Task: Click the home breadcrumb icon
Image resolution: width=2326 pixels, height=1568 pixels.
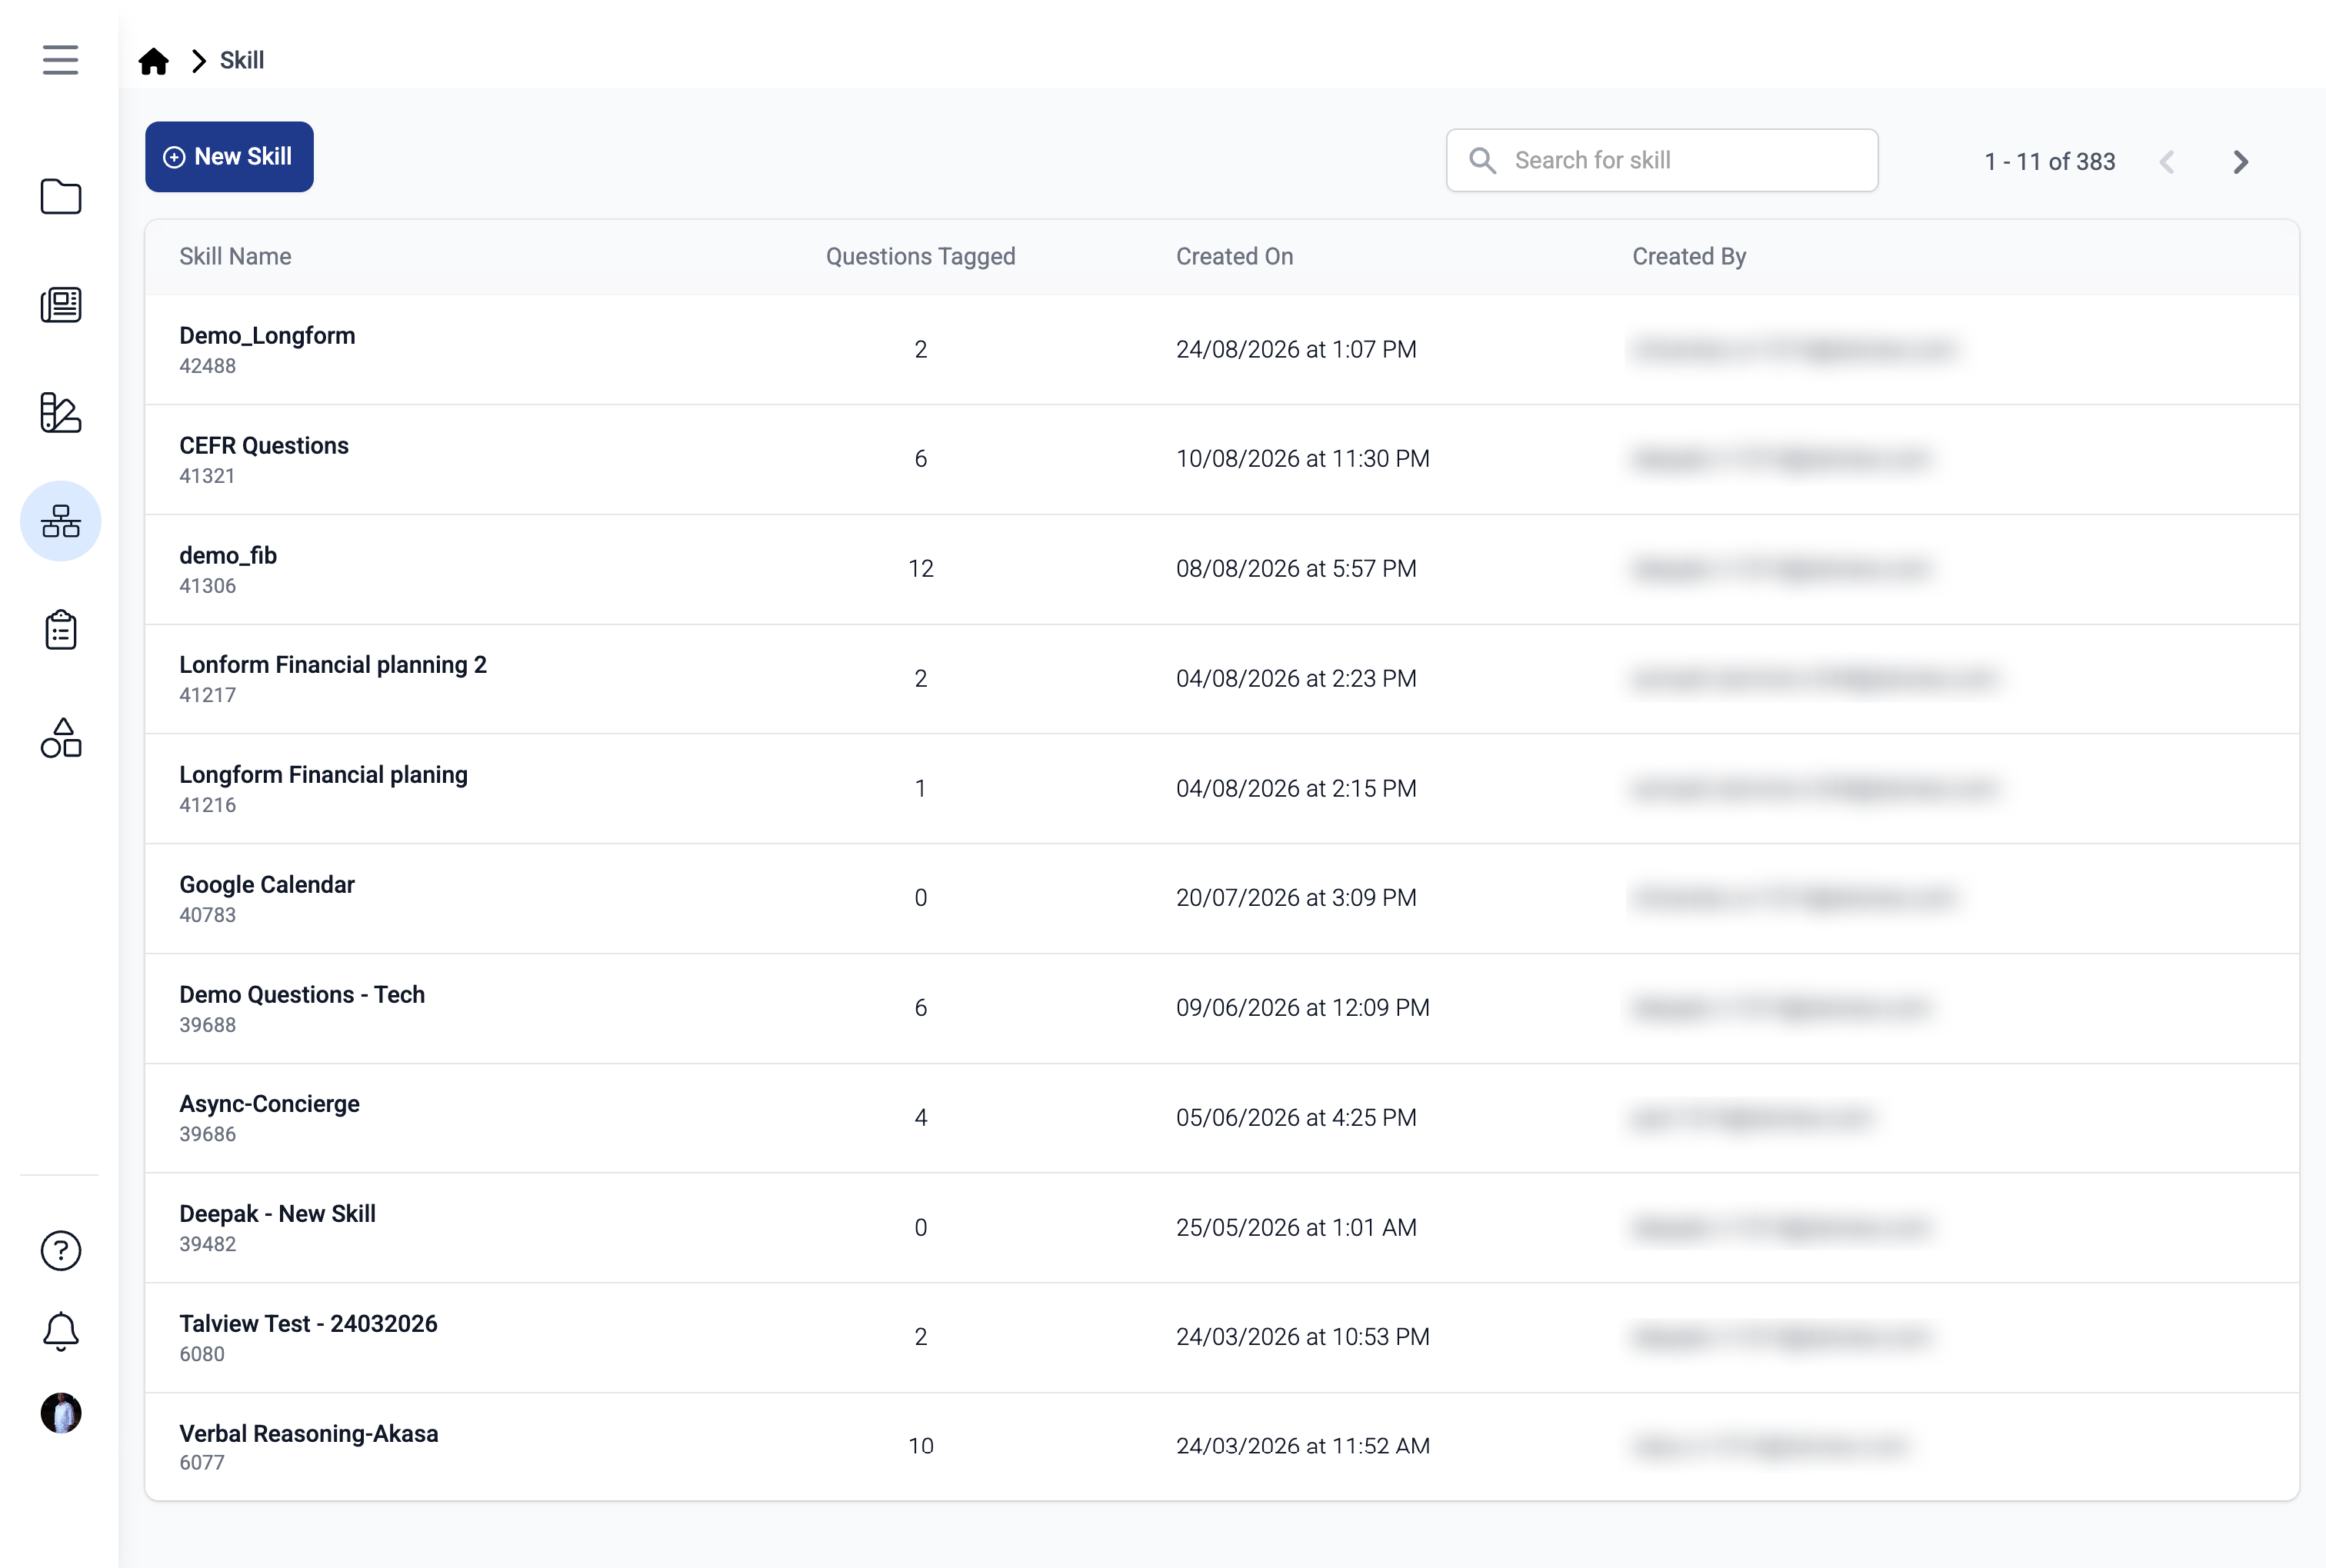Action: pos(153,61)
